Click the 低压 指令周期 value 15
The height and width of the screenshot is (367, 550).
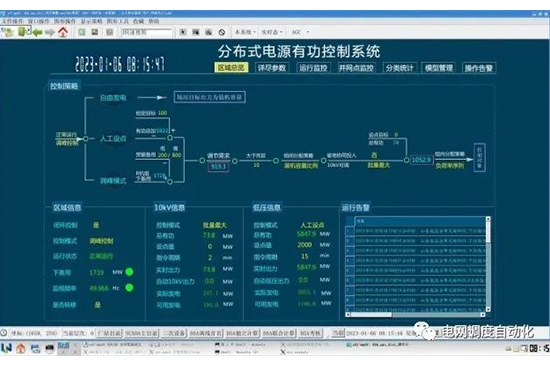[x=304, y=256]
